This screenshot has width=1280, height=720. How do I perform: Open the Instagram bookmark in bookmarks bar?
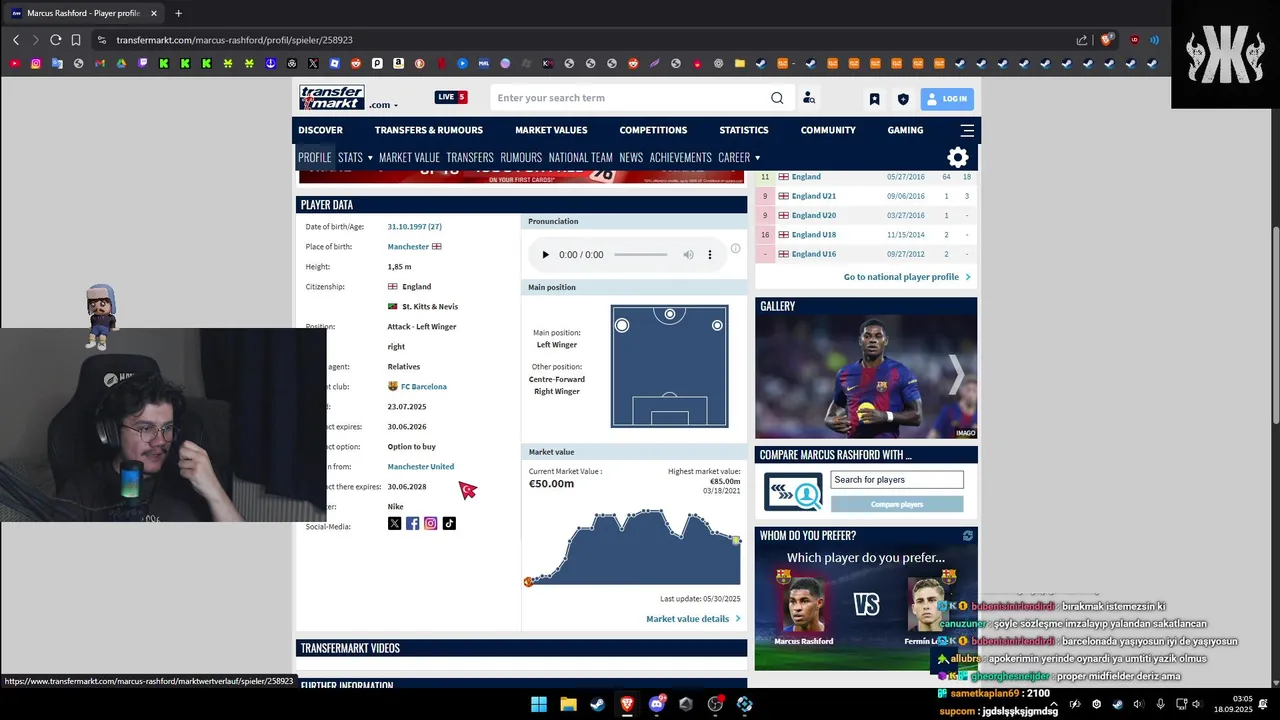[36, 63]
